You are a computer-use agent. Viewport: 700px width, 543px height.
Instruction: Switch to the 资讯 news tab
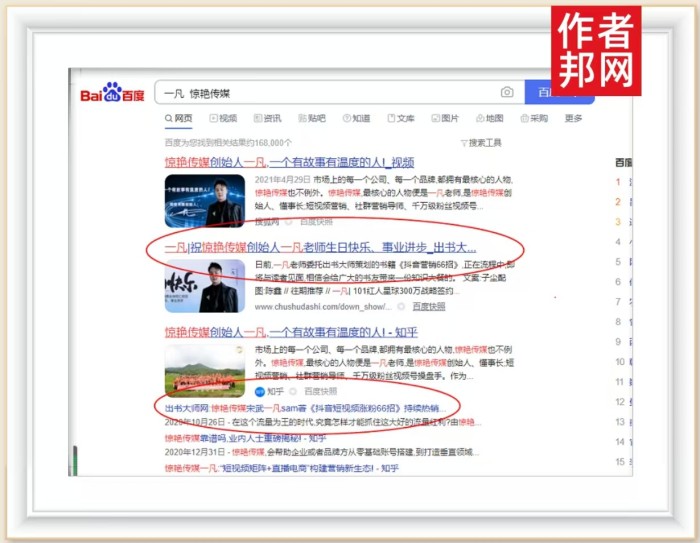[x=267, y=118]
